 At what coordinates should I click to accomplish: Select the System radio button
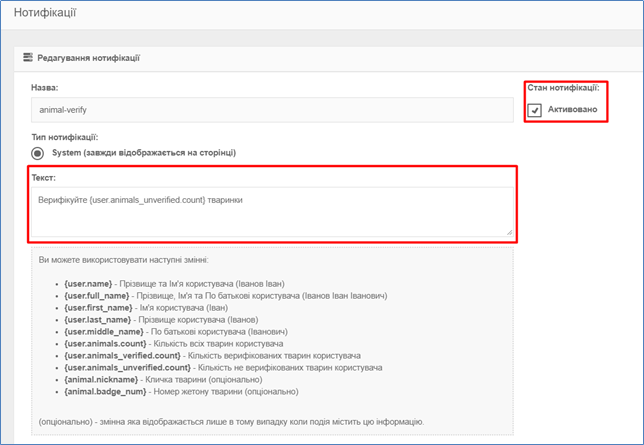pyautogui.click(x=38, y=153)
